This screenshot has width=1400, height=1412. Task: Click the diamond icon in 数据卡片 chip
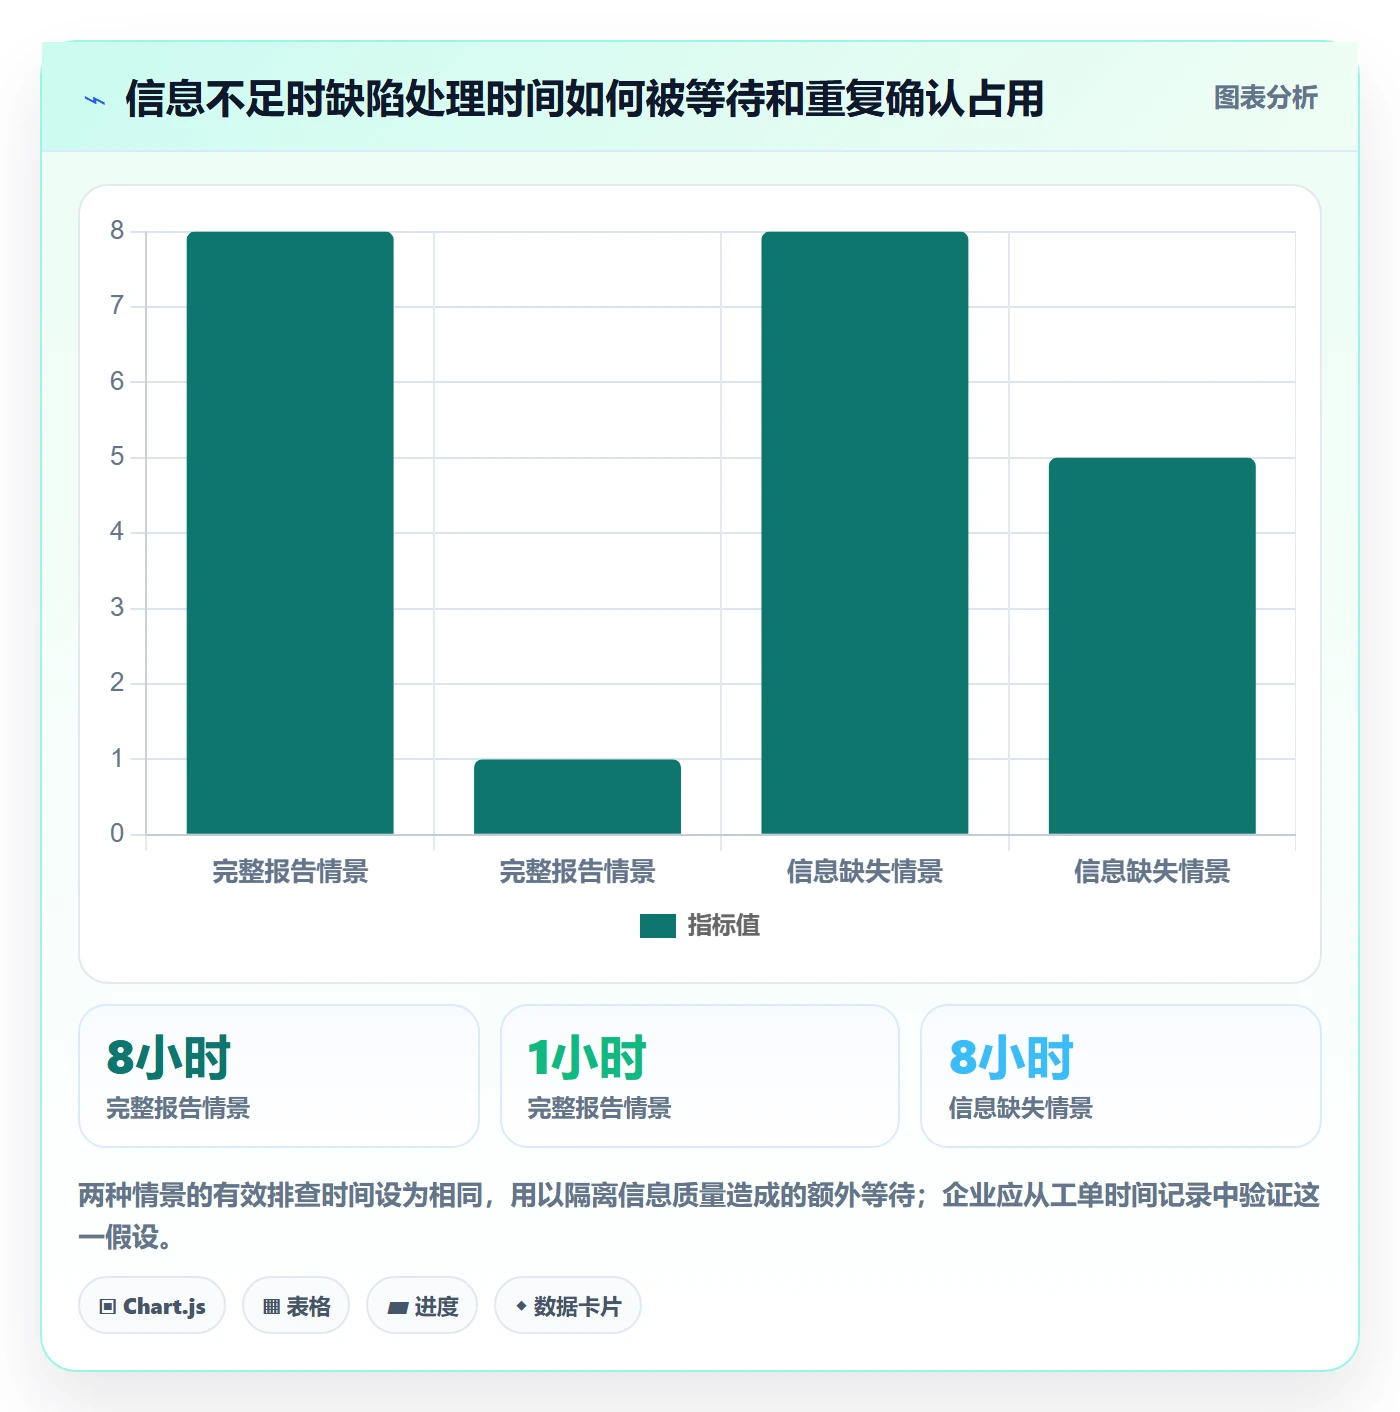(x=520, y=1306)
